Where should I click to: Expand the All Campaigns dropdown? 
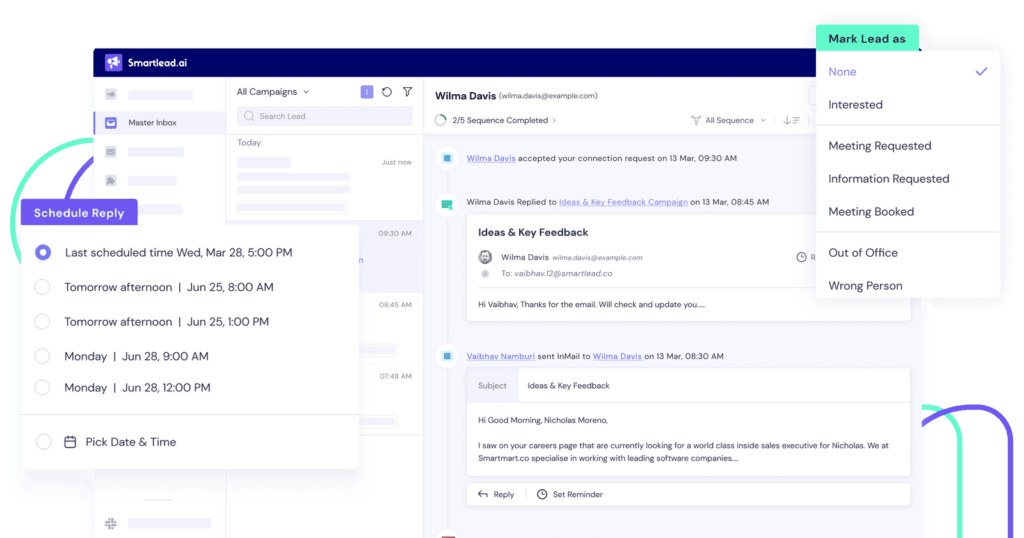(273, 92)
